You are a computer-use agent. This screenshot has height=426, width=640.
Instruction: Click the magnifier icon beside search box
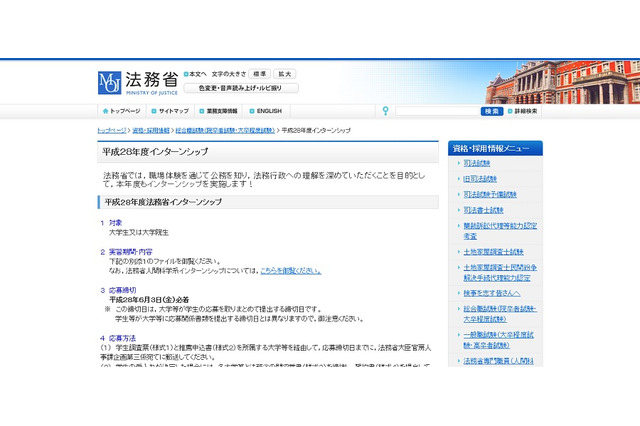point(385,111)
